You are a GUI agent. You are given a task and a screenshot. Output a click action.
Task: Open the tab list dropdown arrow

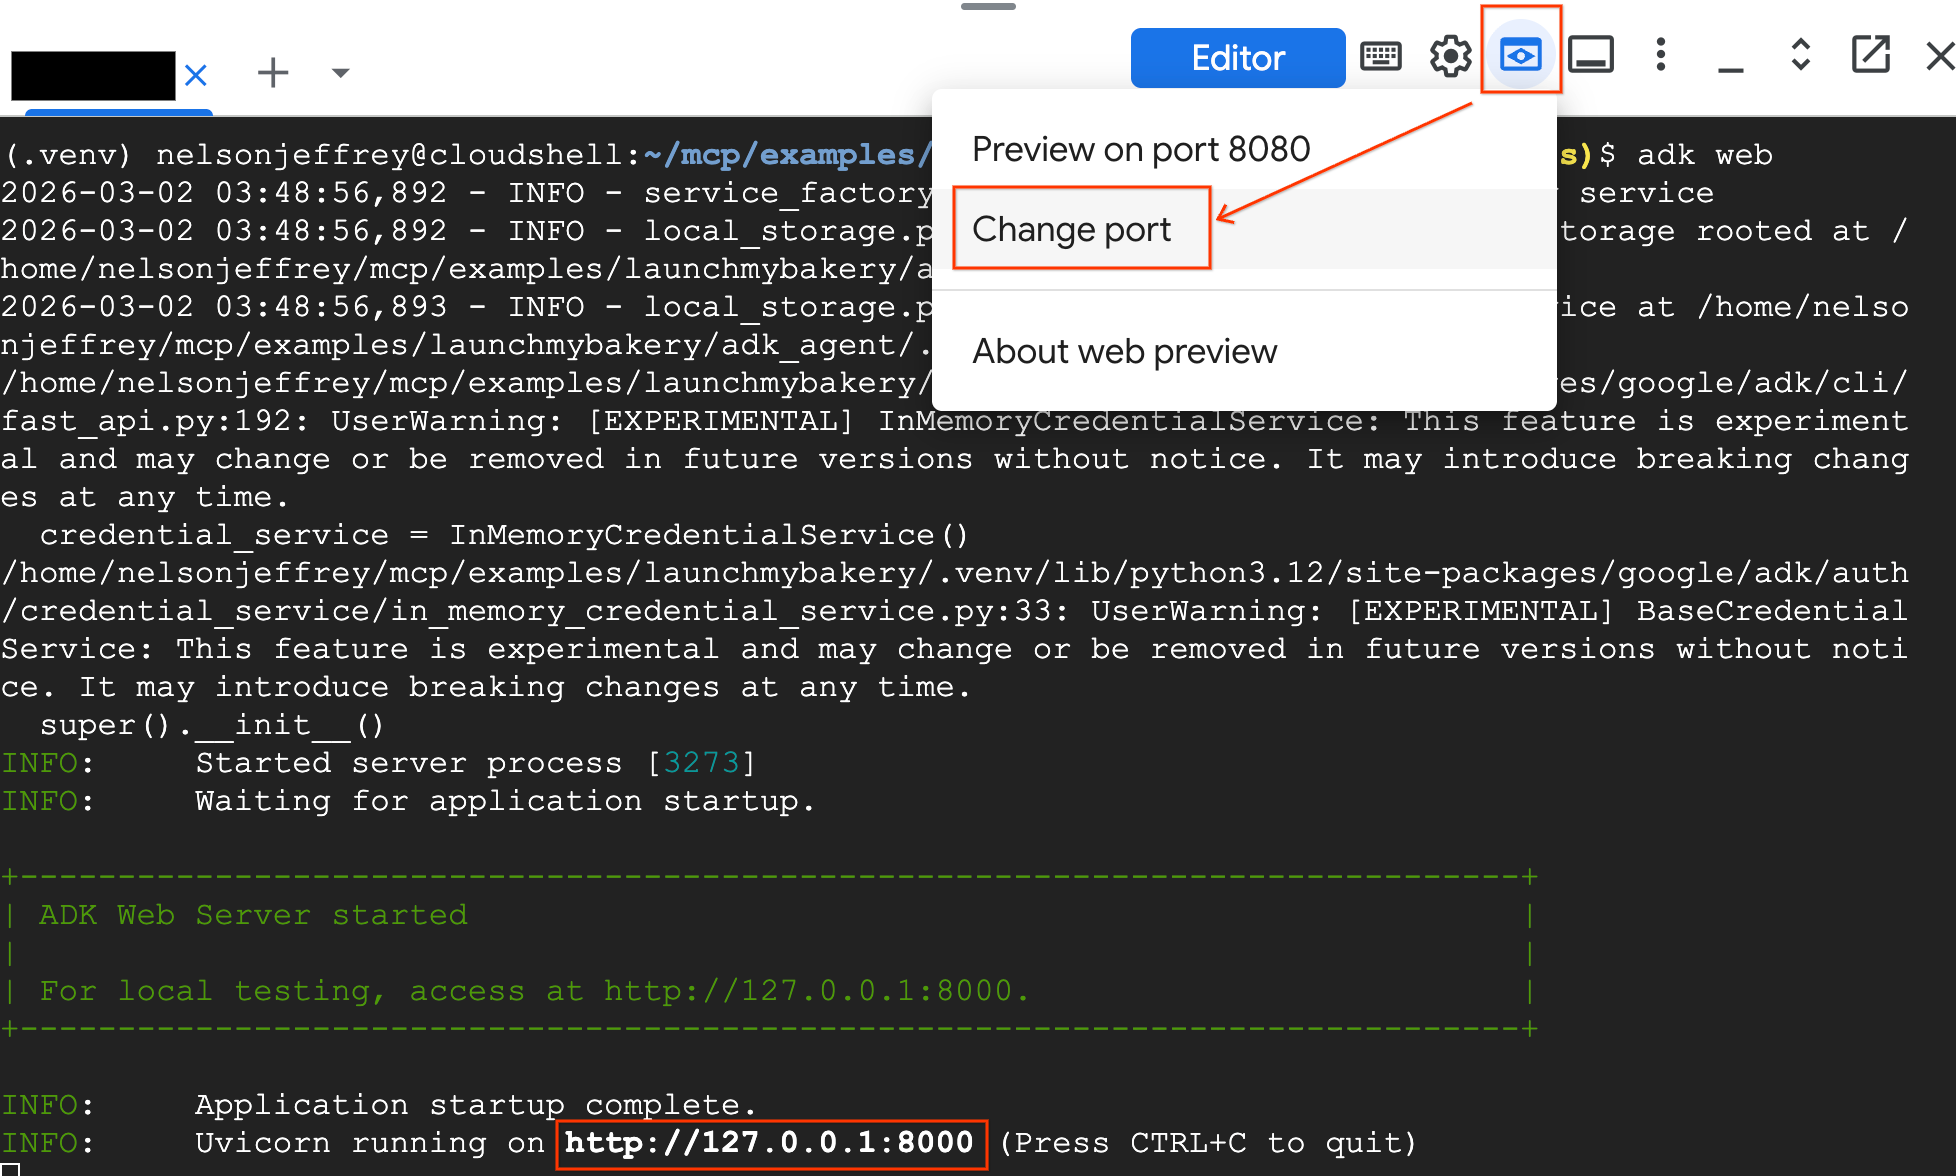(x=340, y=72)
